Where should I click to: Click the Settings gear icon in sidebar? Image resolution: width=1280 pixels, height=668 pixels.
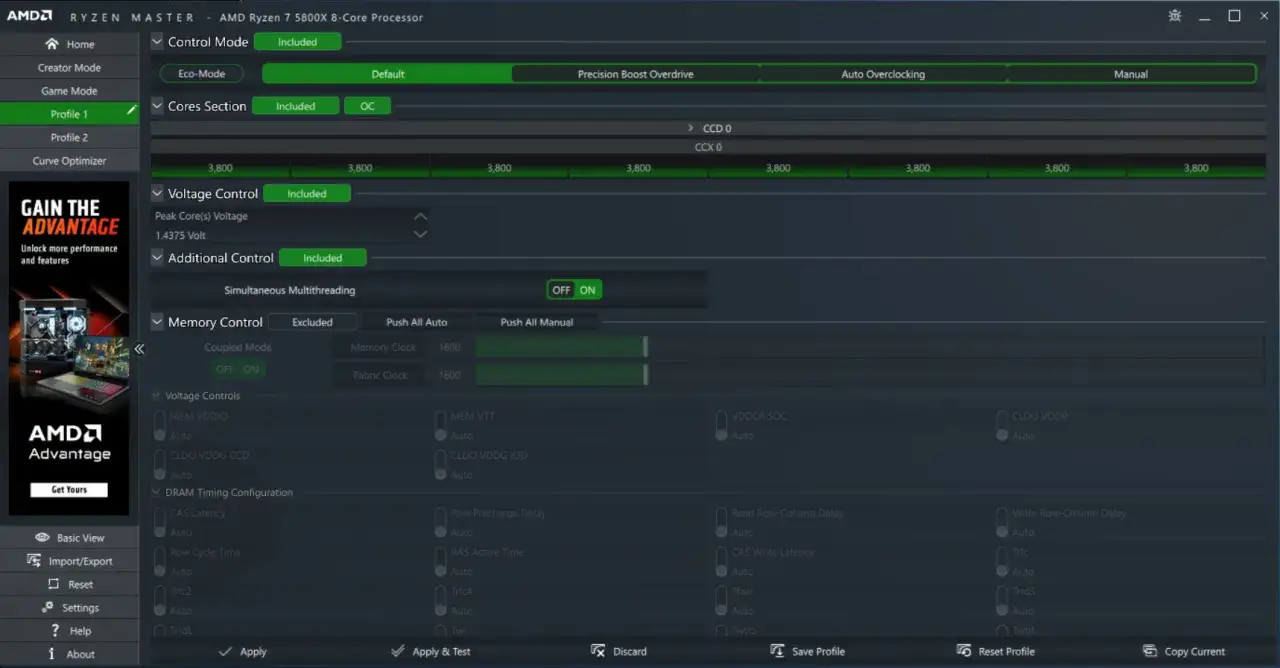click(47, 607)
